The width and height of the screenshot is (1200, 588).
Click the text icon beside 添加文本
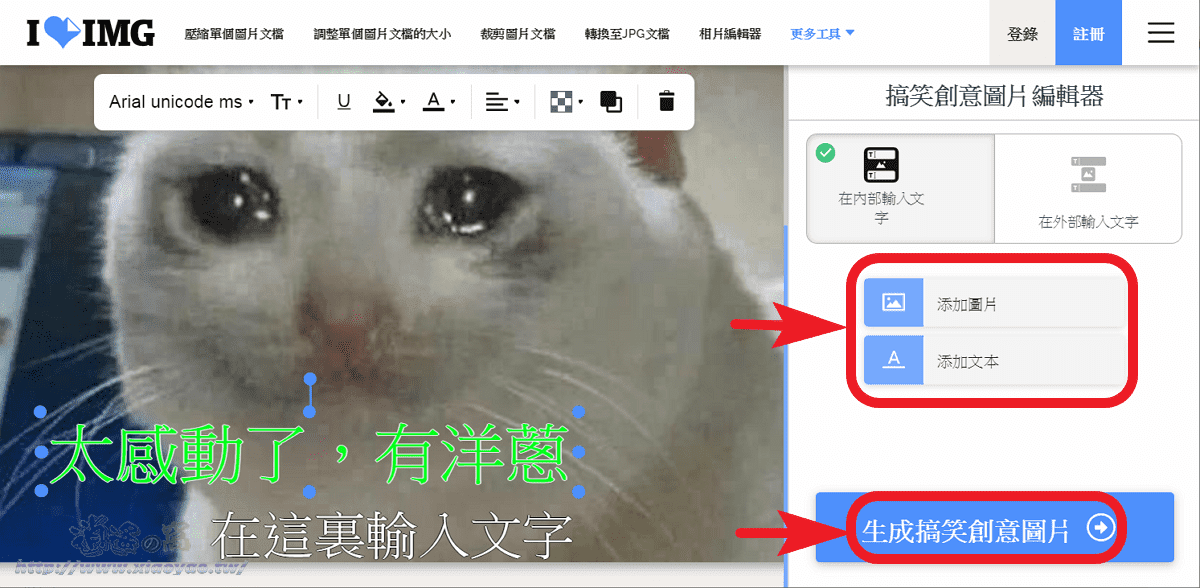(894, 361)
